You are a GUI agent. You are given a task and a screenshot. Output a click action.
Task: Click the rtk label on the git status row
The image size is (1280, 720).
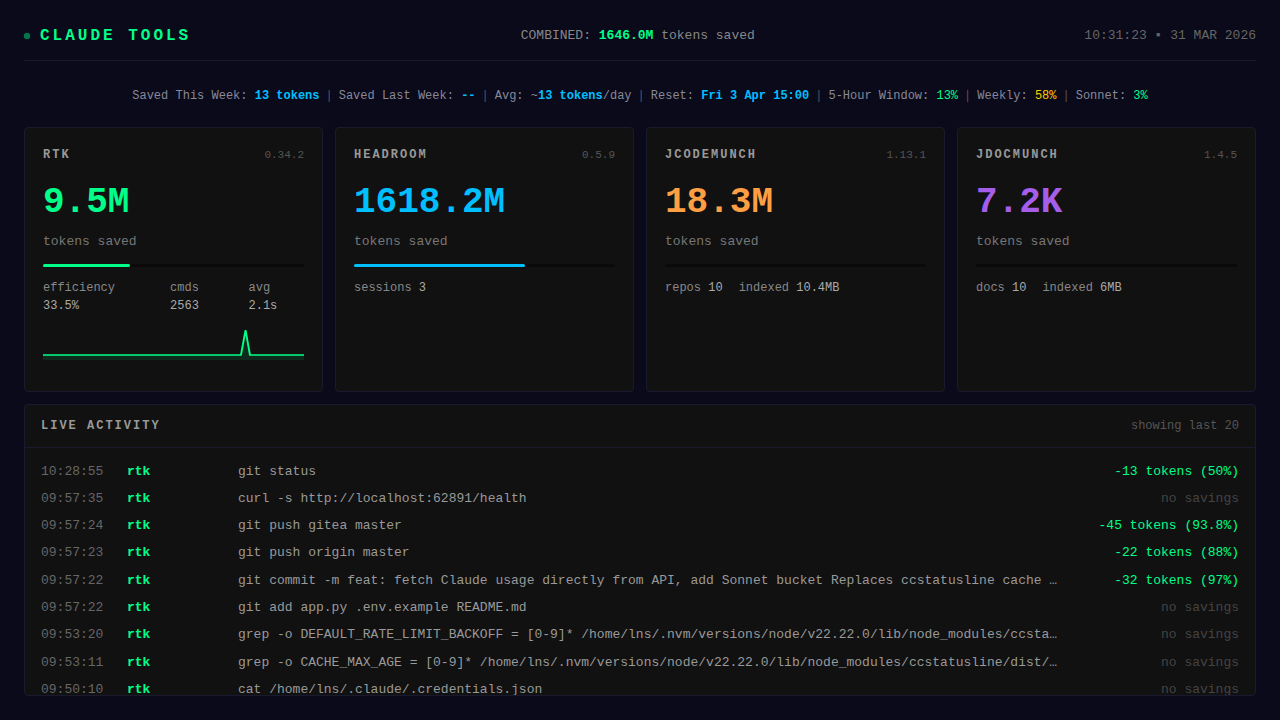point(139,472)
